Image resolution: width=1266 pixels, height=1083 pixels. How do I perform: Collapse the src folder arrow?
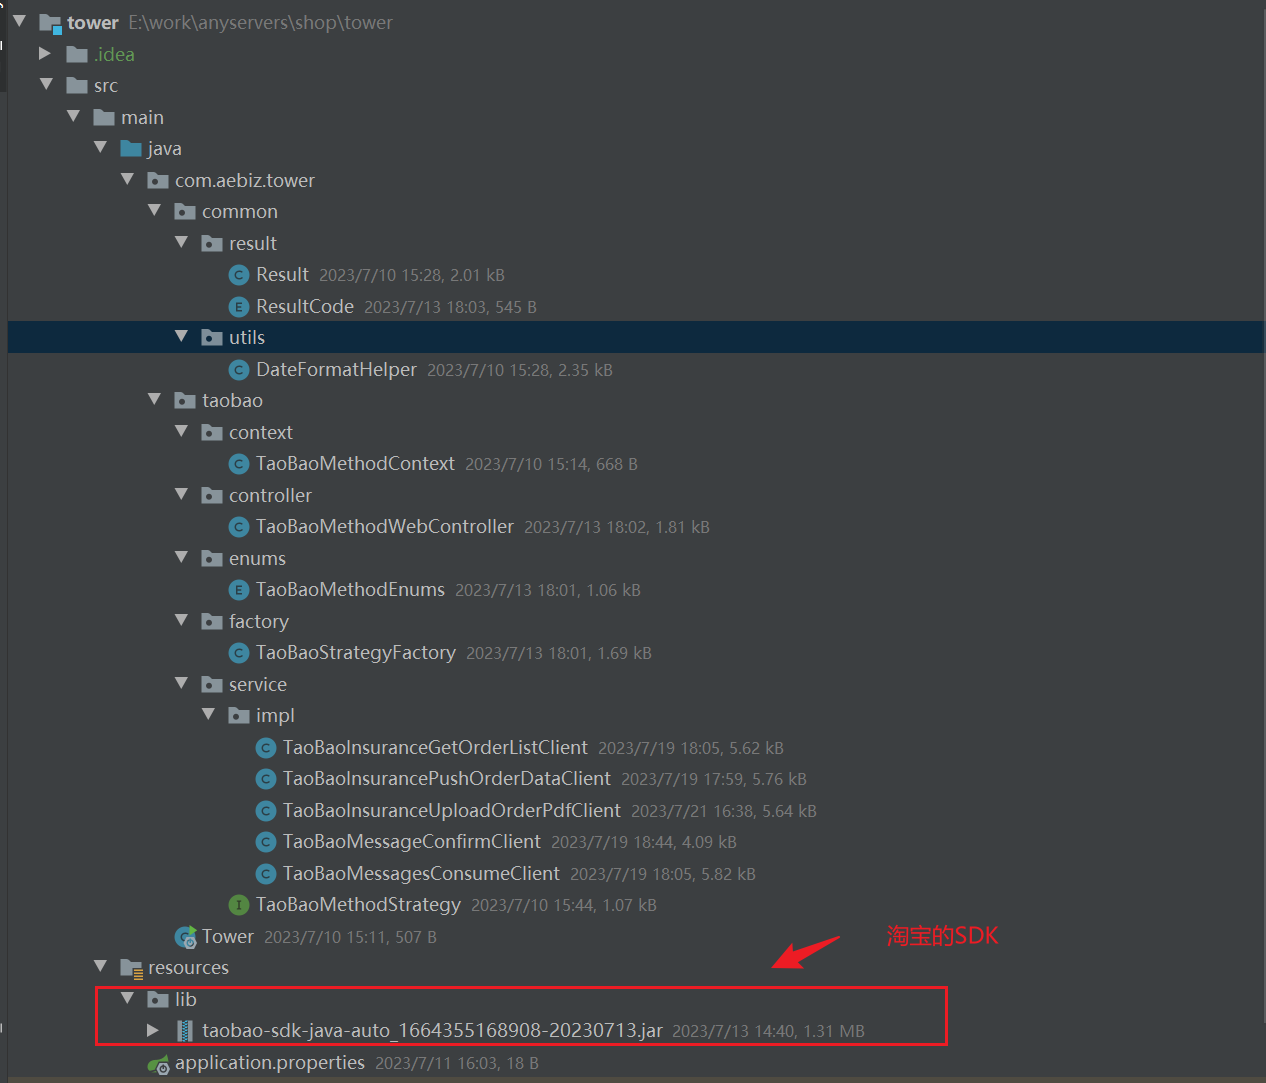[x=46, y=85]
